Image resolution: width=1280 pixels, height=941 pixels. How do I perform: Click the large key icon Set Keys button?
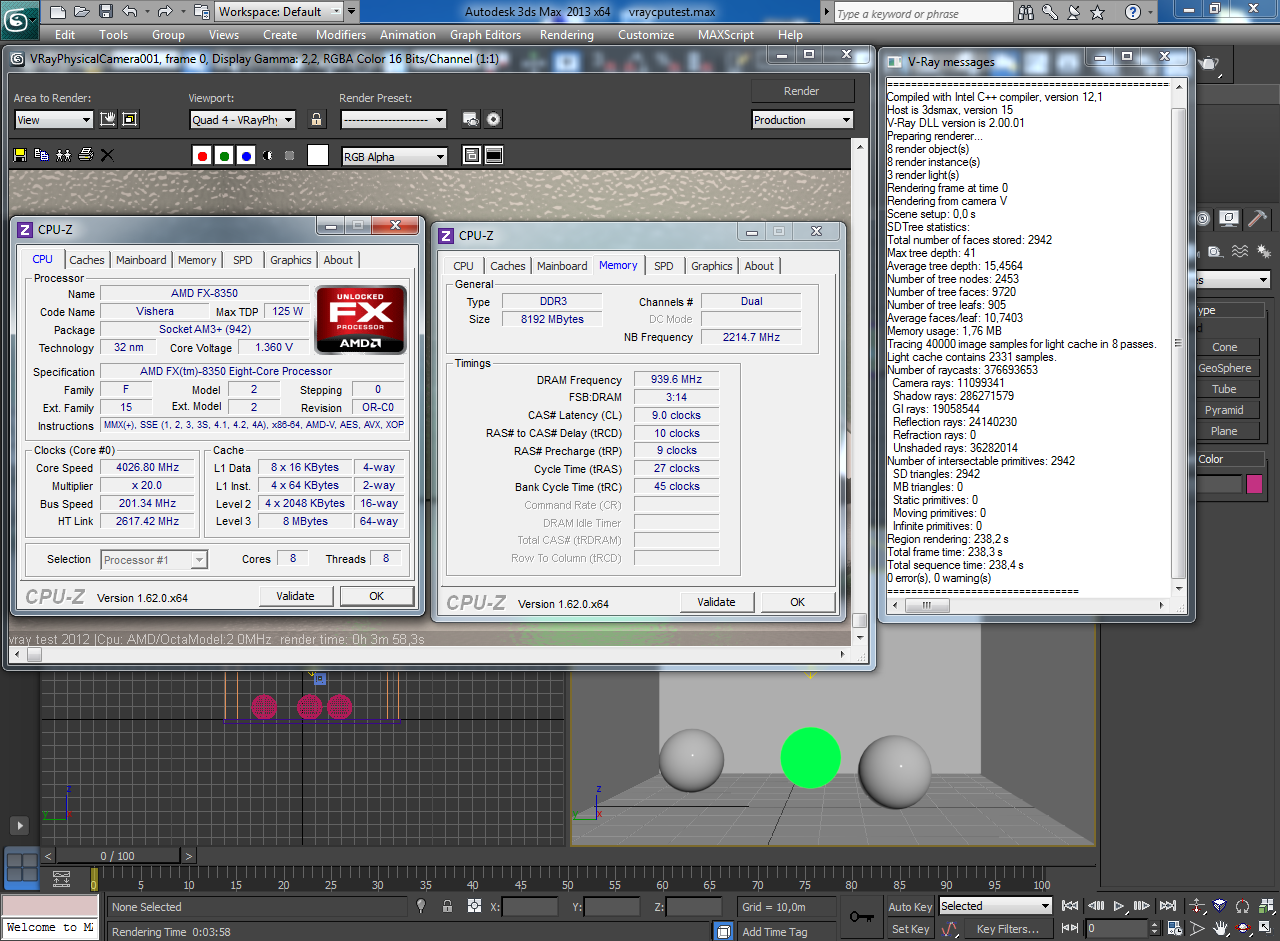pyautogui.click(x=861, y=916)
